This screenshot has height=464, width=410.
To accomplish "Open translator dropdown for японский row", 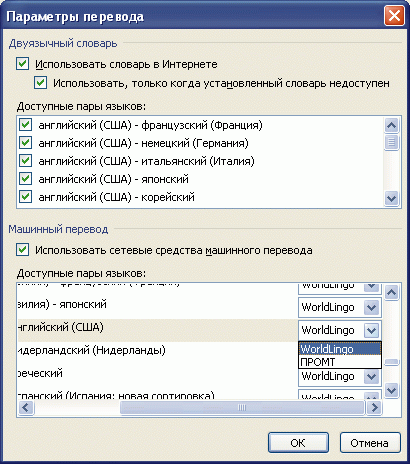I will point(371,307).
